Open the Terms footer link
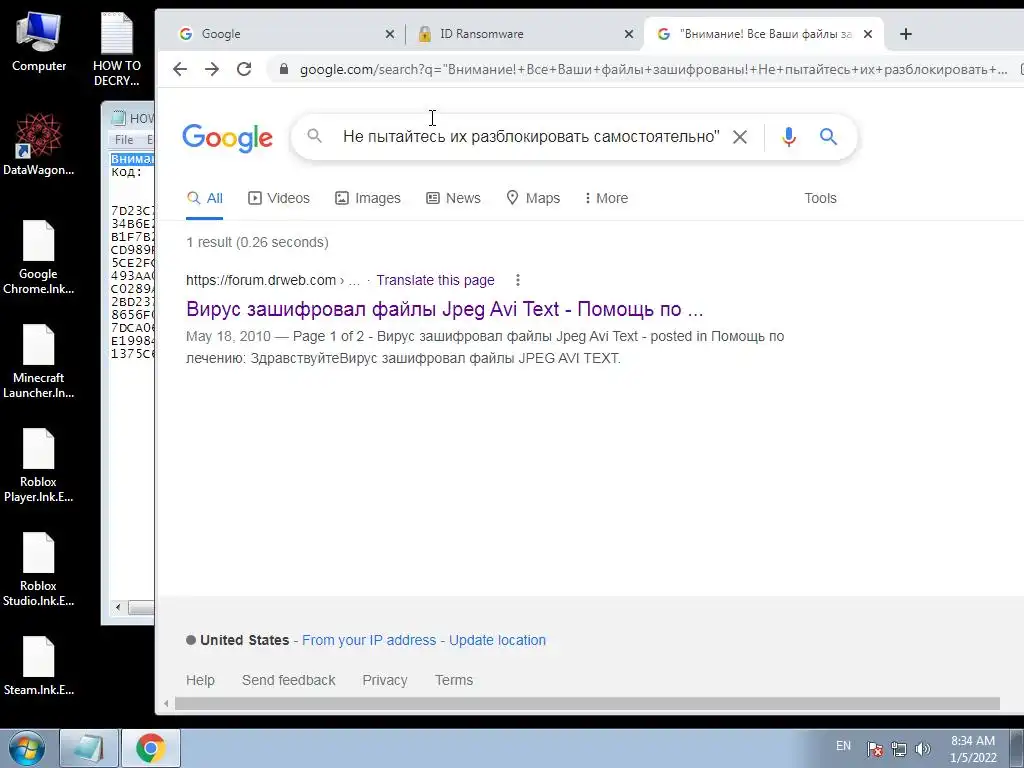Image resolution: width=1024 pixels, height=768 pixels. pos(454,680)
